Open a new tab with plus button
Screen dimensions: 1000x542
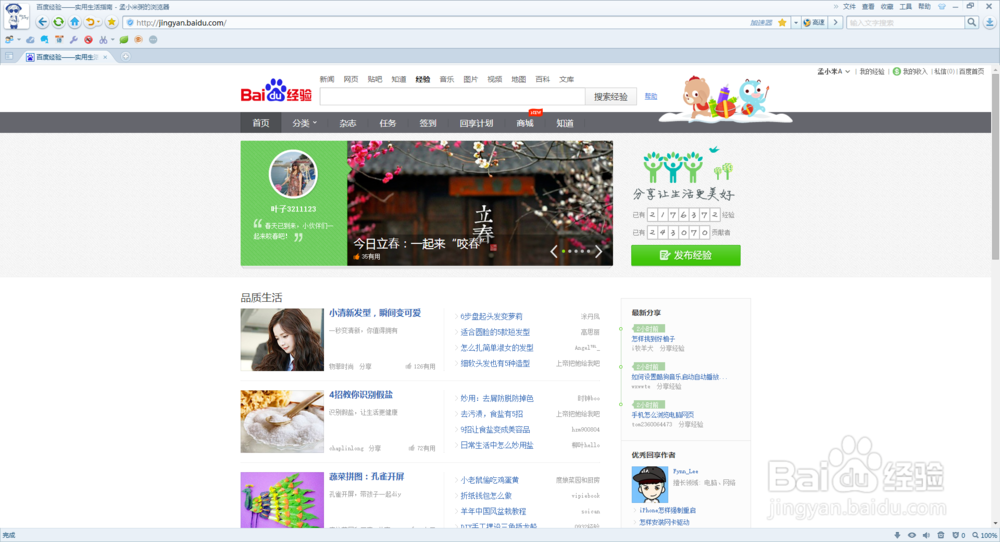(x=126, y=57)
